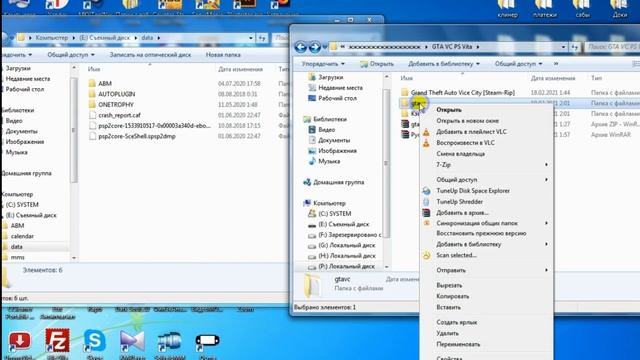The image size is (640, 360).
Task: Click VLC cone icon beside 'Воспроизвести в VLC'
Action: pos(426,143)
